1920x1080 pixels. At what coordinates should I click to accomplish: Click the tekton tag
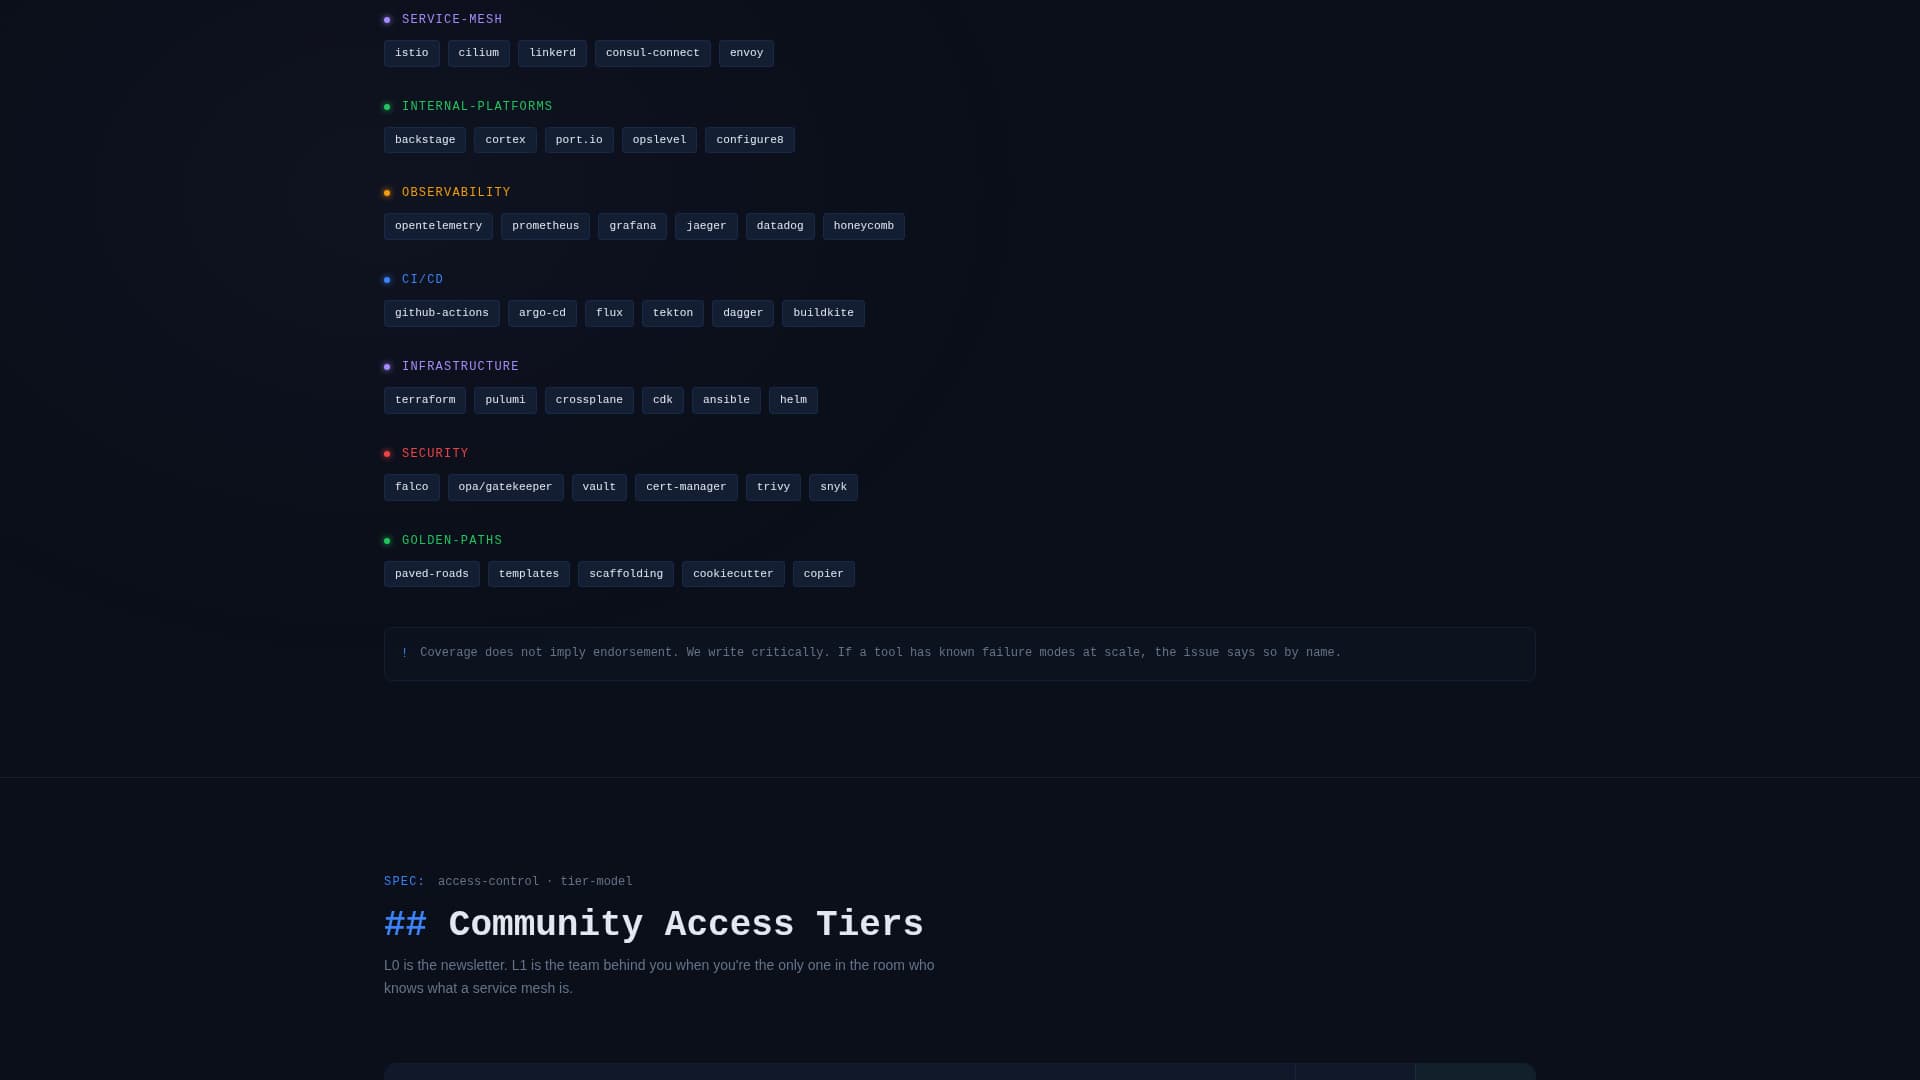[x=672, y=313]
